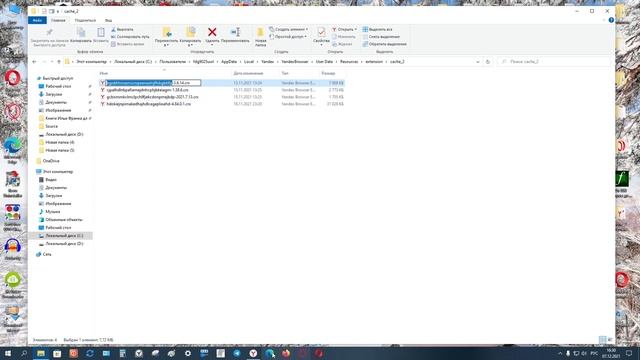The width and height of the screenshot is (640, 360).
Task: Open Рабочий стол under Quick access
Action: 58,86
